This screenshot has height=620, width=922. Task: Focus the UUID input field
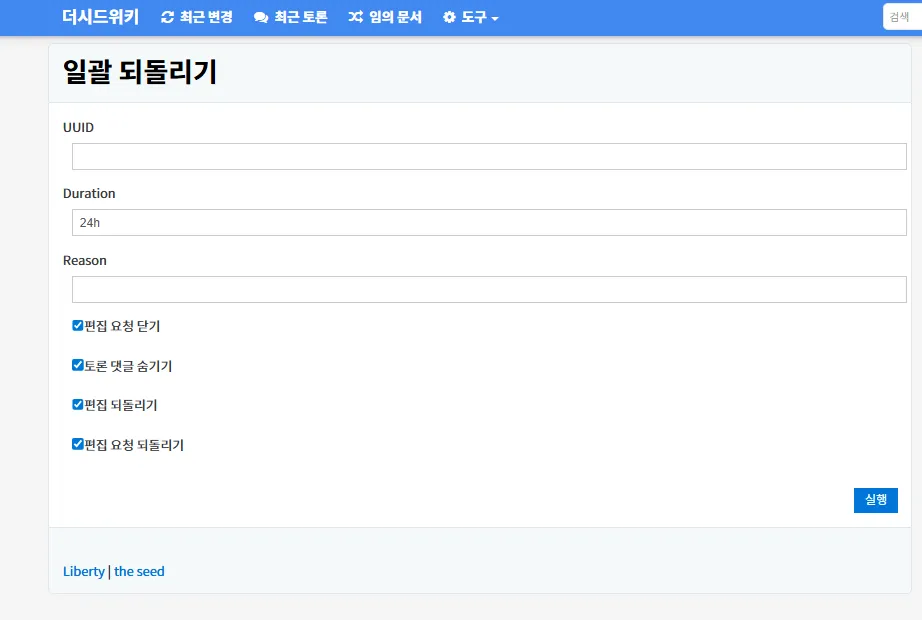[487, 156]
